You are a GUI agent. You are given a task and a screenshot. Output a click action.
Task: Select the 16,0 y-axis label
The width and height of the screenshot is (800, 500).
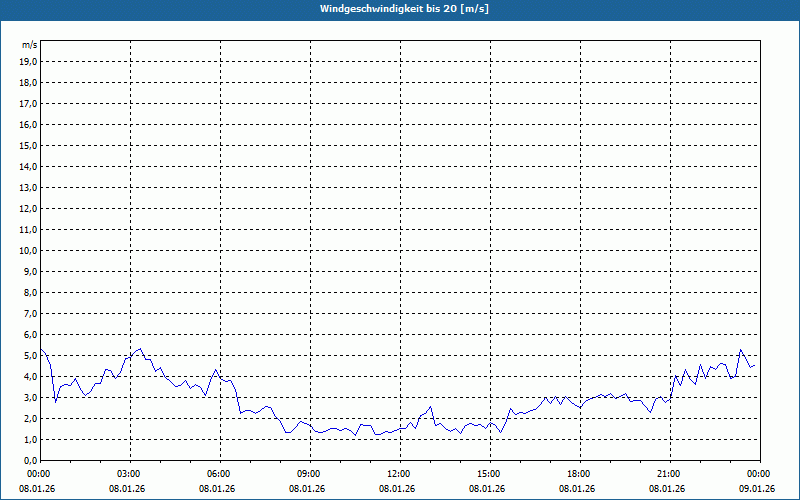coord(28,124)
